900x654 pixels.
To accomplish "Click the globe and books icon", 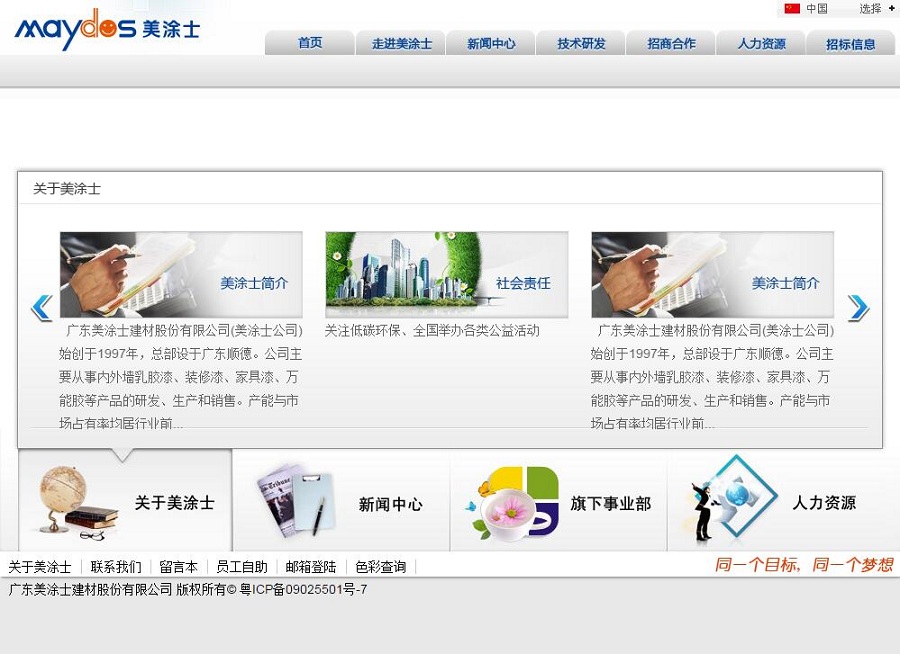I will click(77, 502).
